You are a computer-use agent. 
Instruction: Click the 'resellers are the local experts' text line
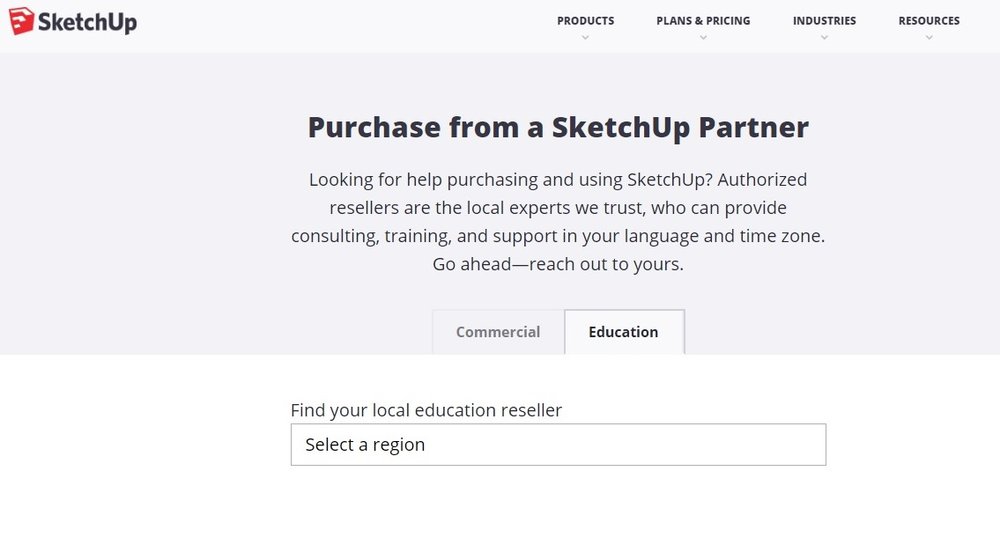[558, 208]
